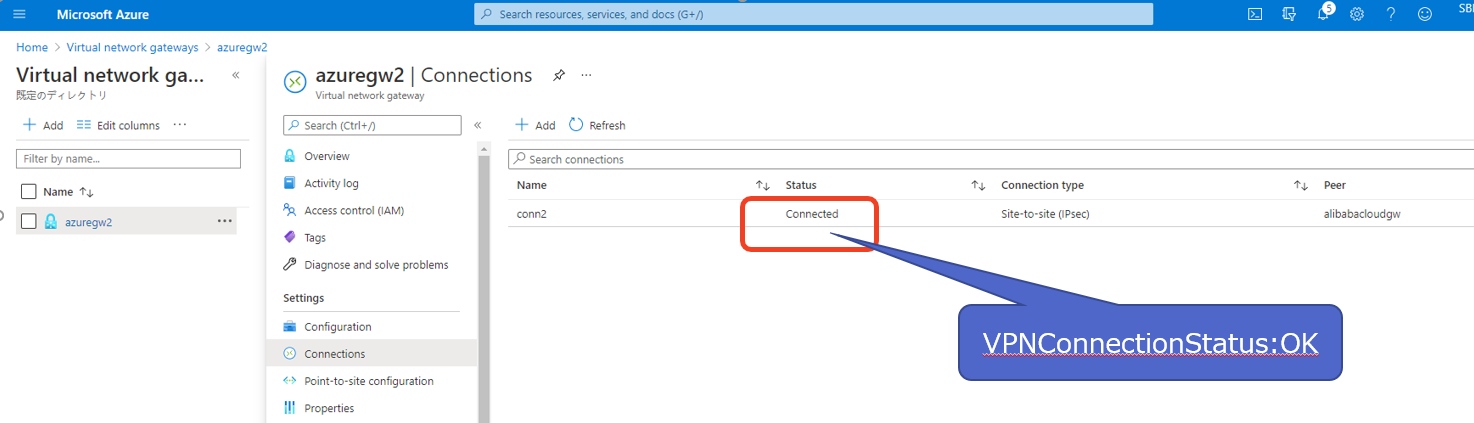Open the Feedback smiley icon
This screenshot has height=423, width=1474.
[x=1425, y=14]
